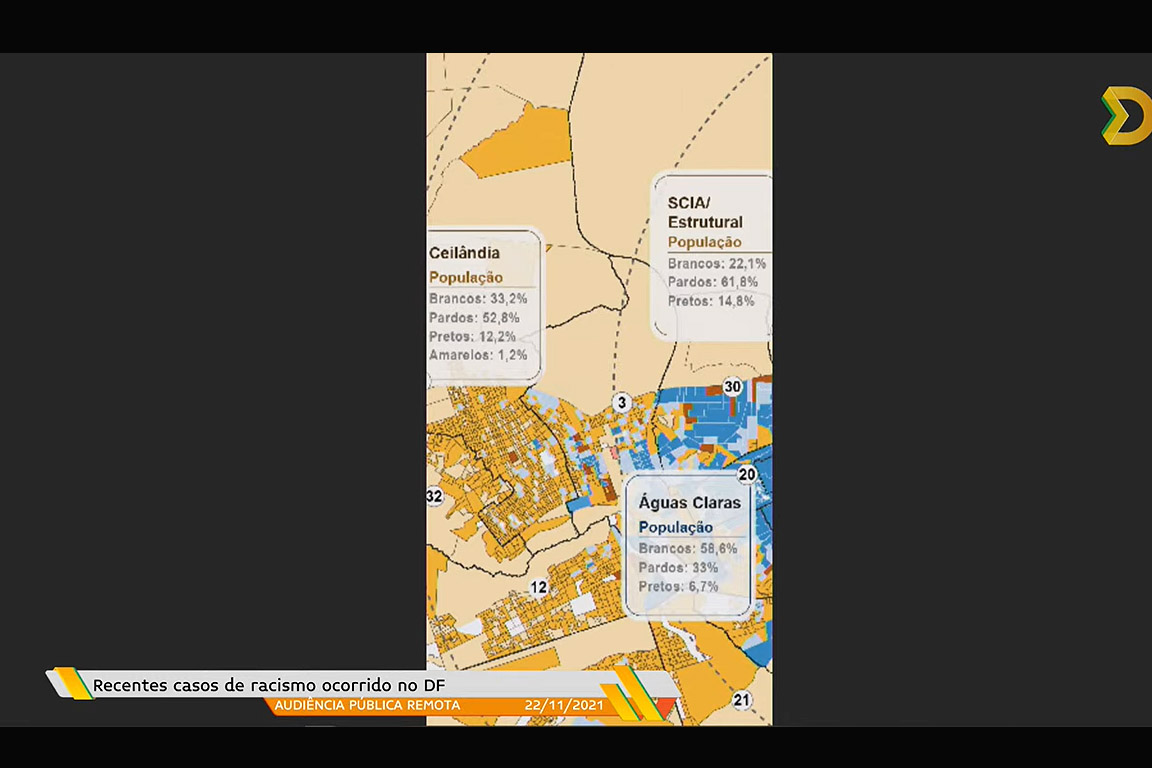Select the SCIA/Estrutural card heading

pos(705,212)
